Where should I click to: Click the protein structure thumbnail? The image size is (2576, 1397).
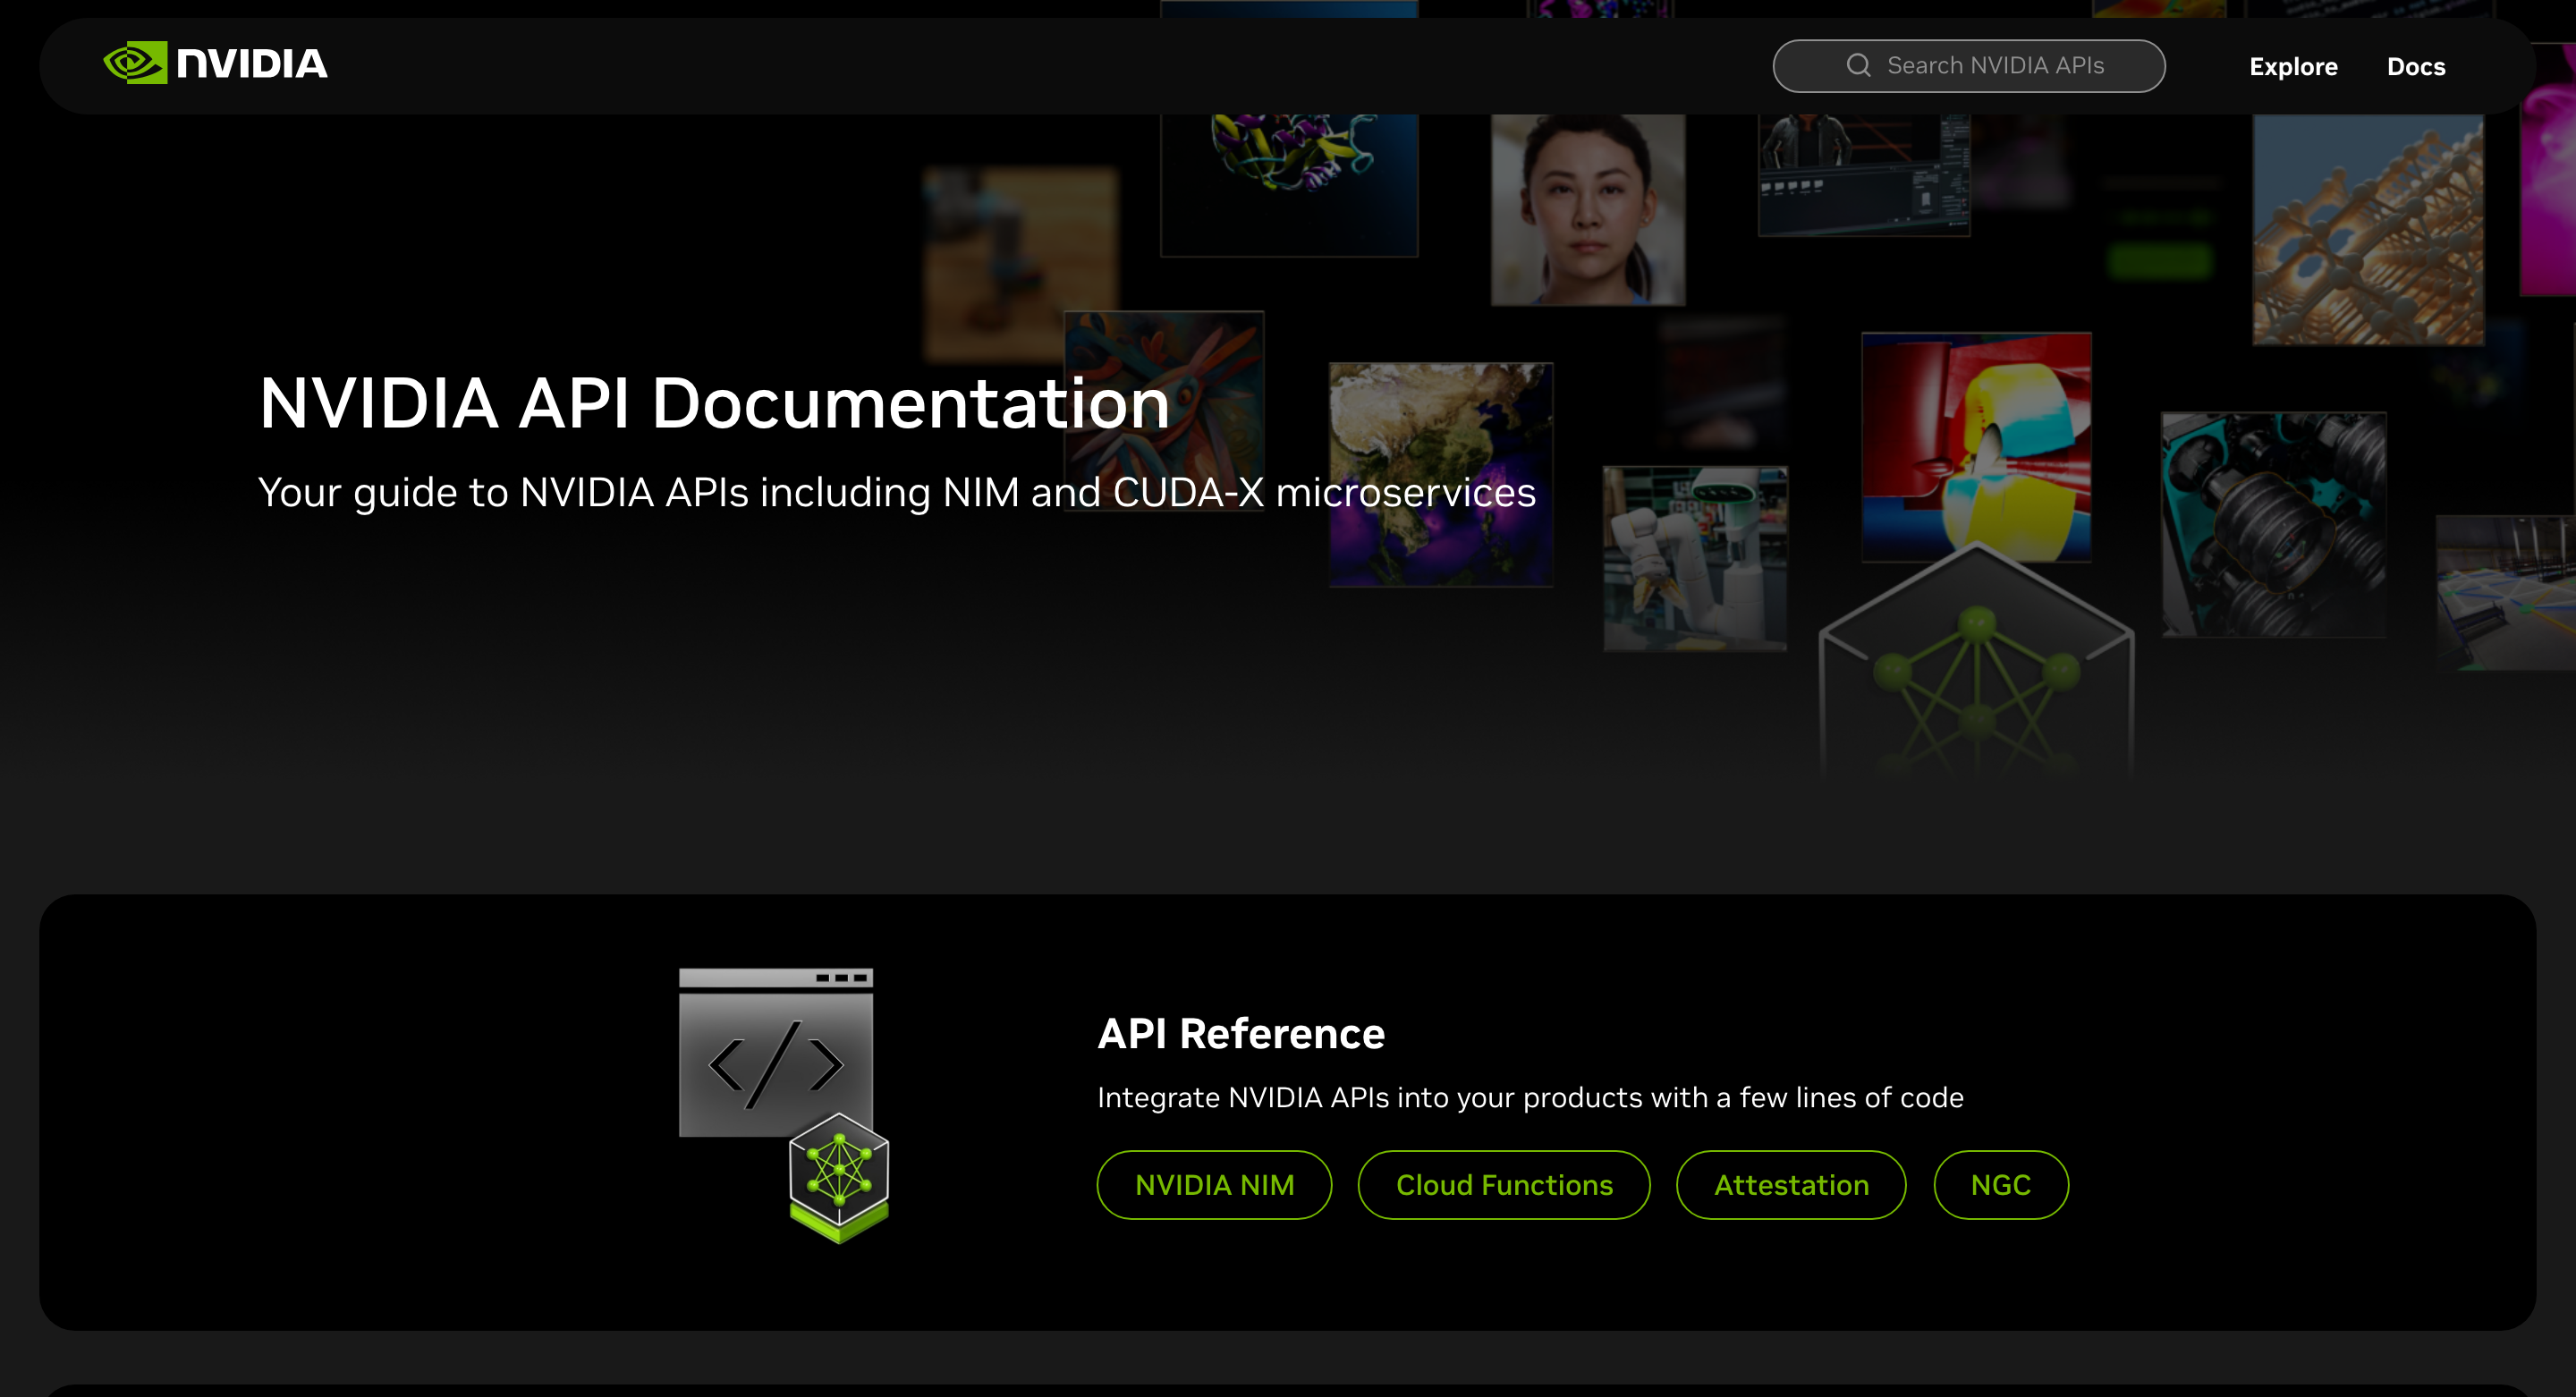point(1289,185)
